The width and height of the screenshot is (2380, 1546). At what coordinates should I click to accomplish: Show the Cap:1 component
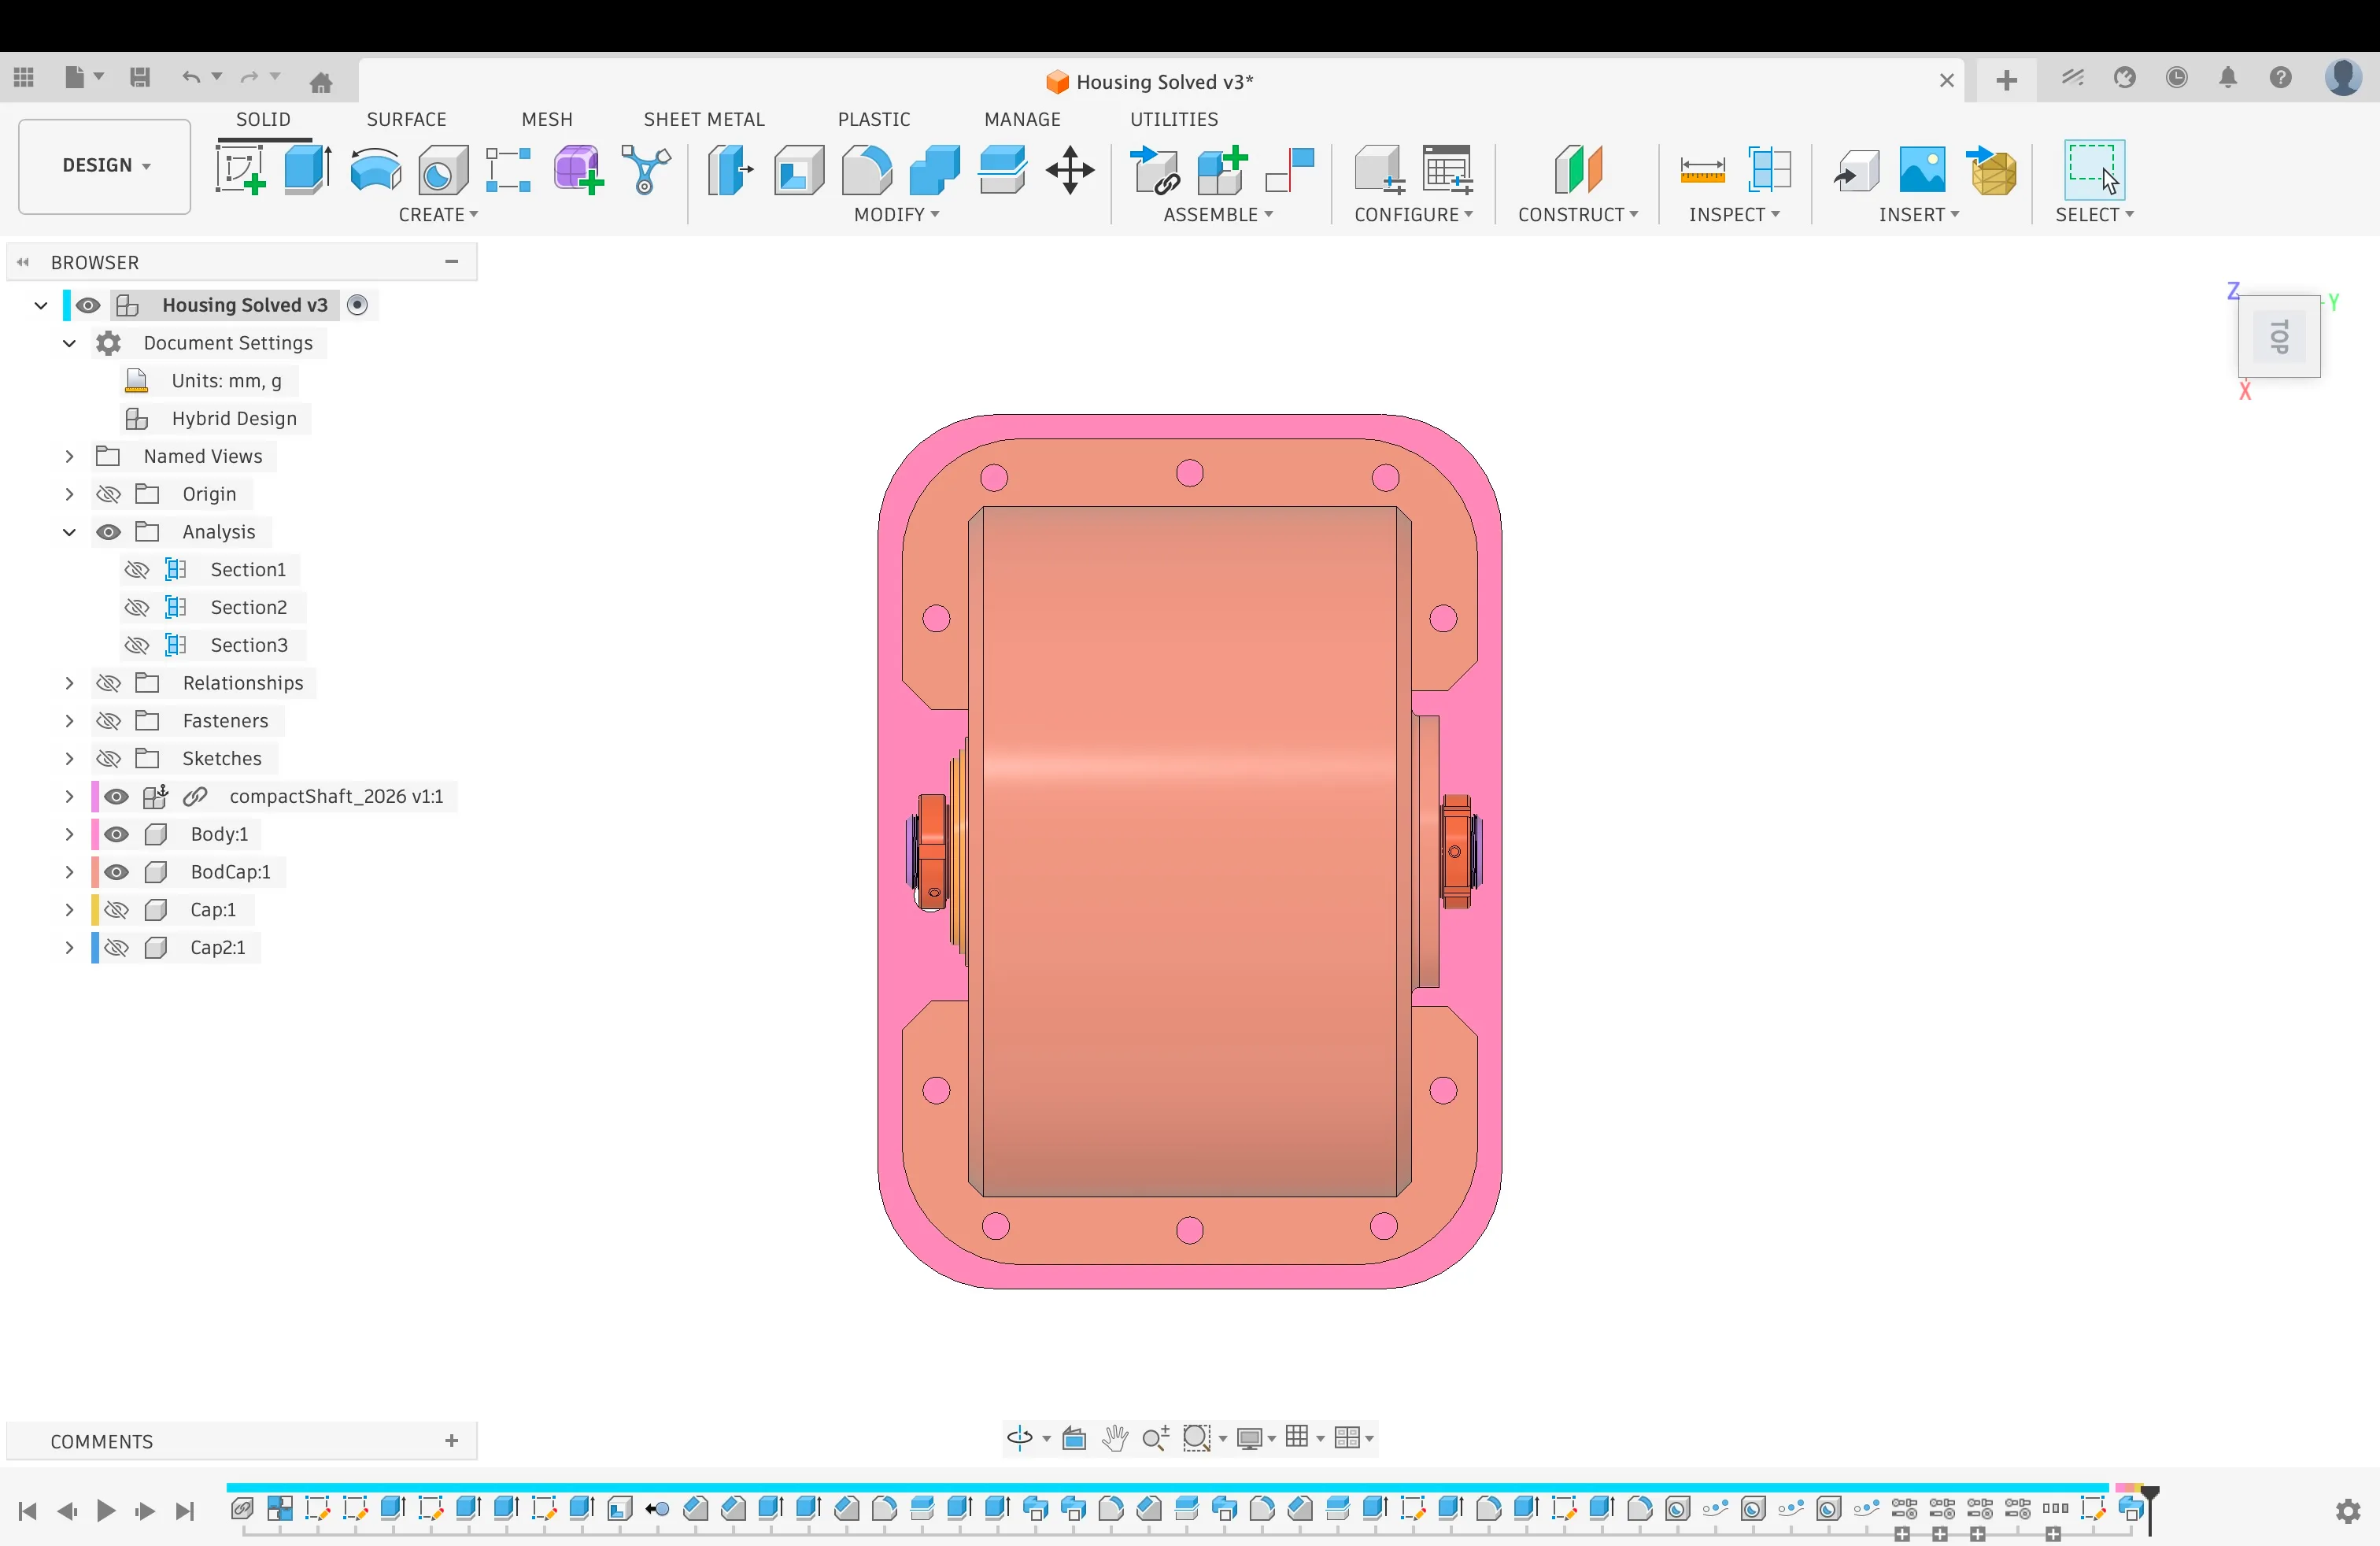pos(116,910)
